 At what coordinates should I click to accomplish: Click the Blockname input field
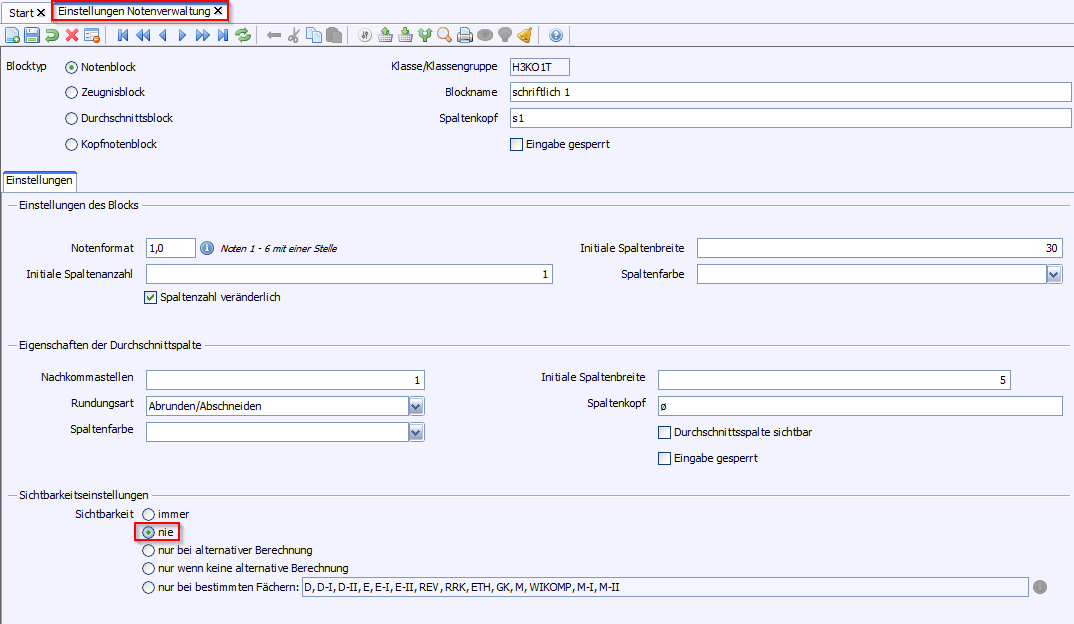point(789,92)
